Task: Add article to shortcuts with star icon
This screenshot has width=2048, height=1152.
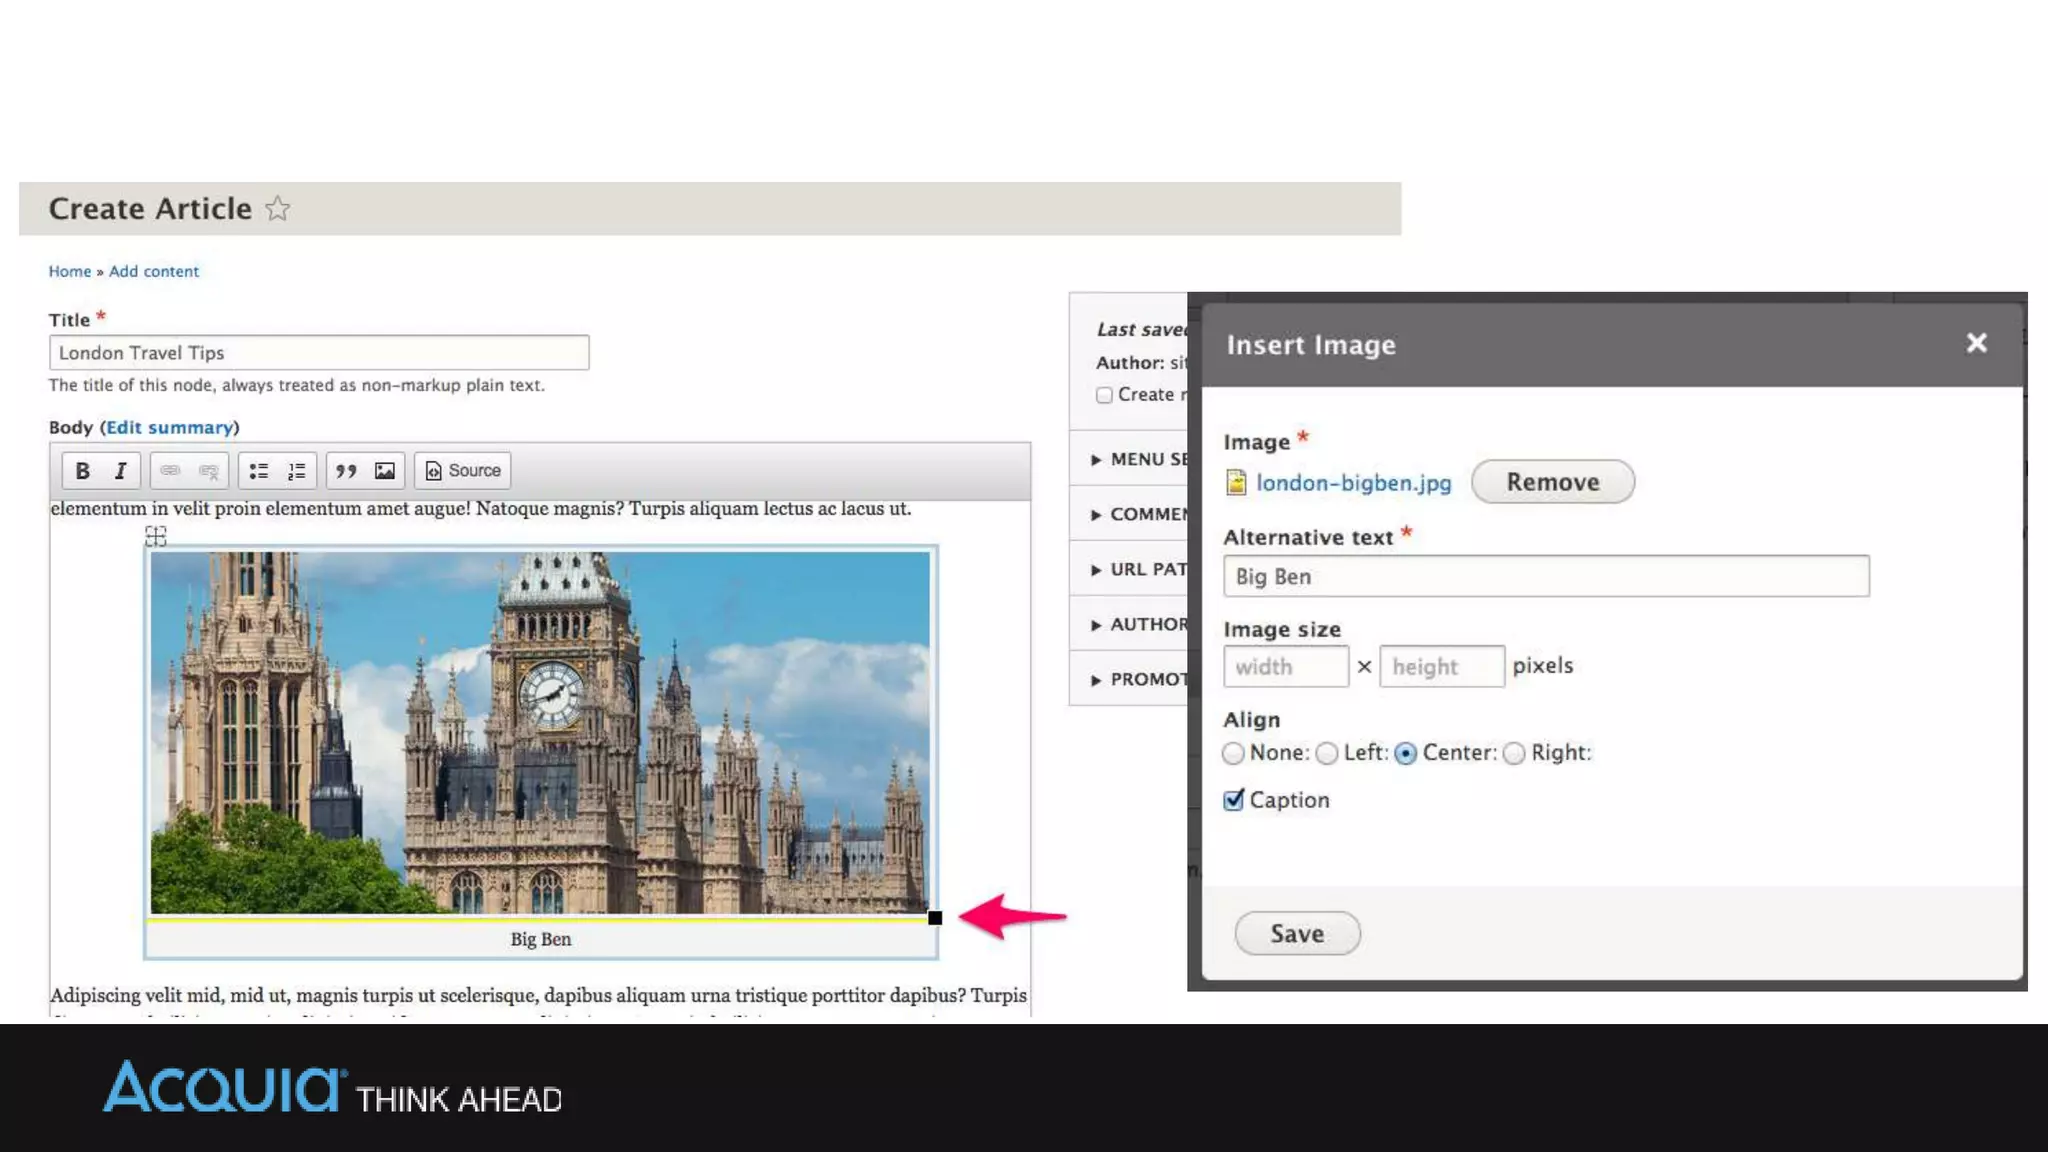Action: [x=277, y=209]
